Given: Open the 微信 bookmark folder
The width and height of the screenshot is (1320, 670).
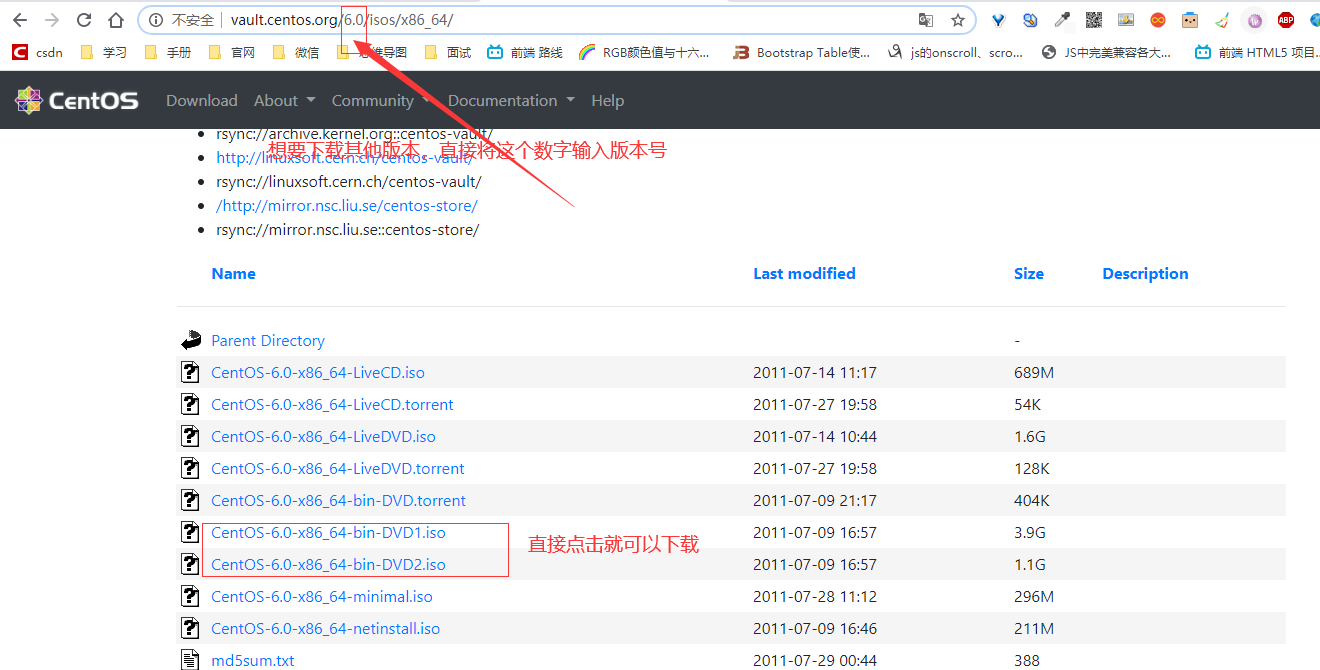Looking at the screenshot, I should click(295, 52).
